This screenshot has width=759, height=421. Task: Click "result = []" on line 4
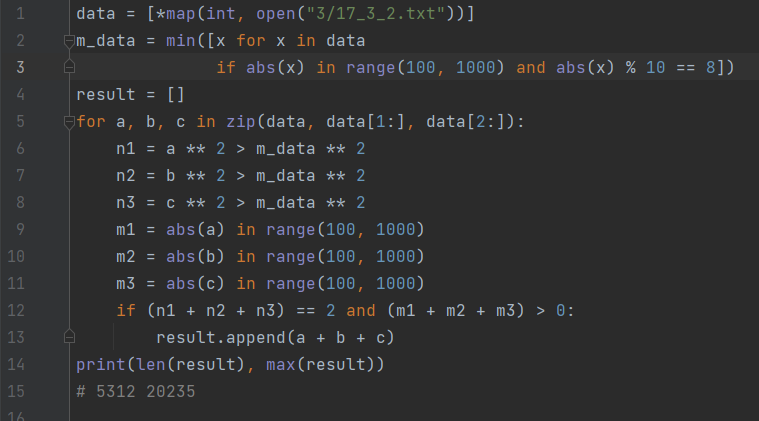130,94
